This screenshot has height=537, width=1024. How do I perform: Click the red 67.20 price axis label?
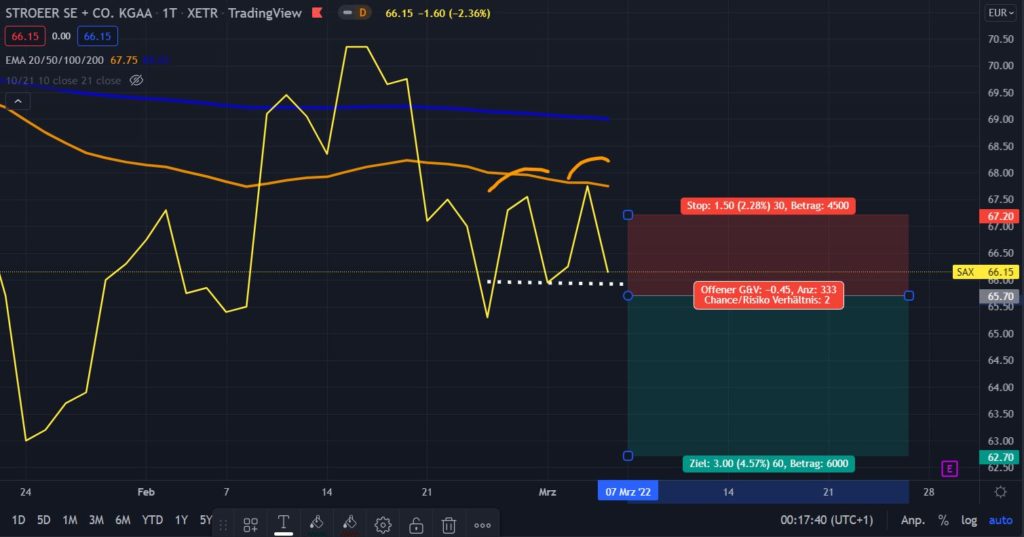1000,216
